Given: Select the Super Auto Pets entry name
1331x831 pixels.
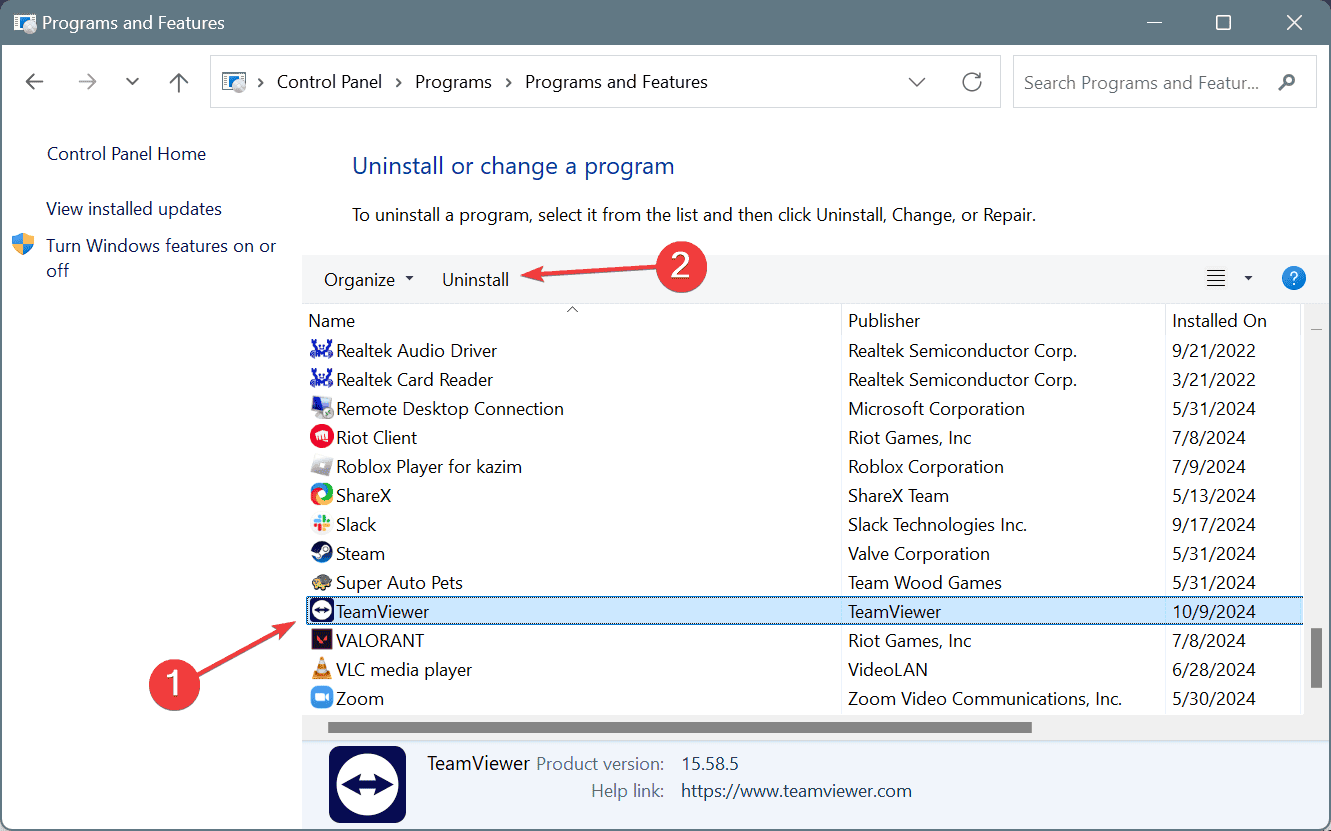Looking at the screenshot, I should point(399,582).
